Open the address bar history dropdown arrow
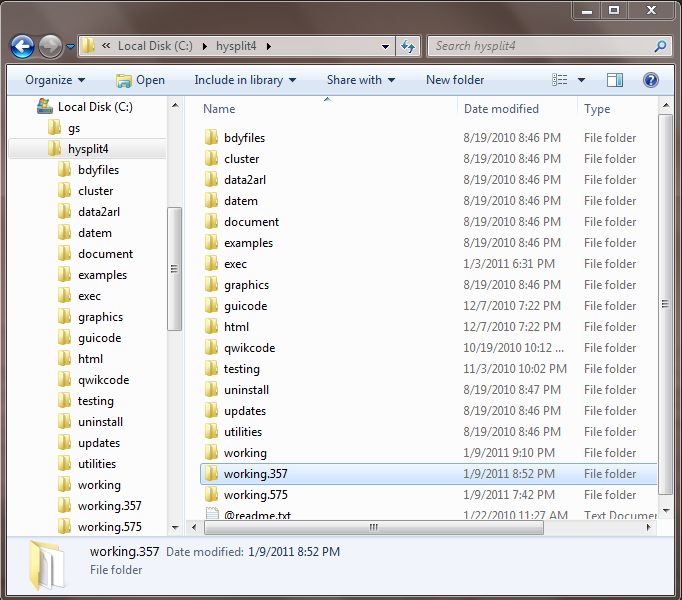Screen dimensions: 682x600 click(385, 46)
